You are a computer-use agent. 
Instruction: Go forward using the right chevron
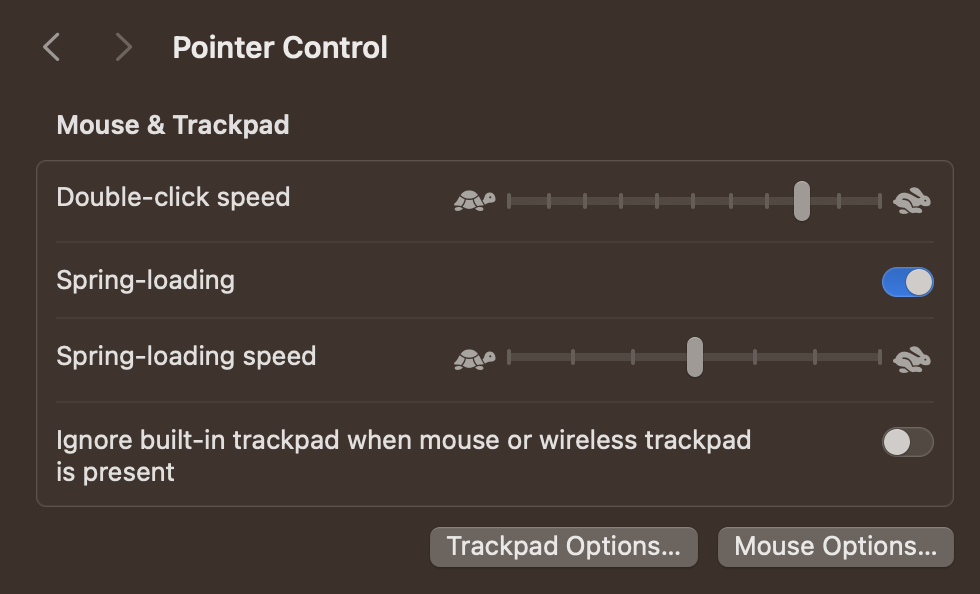[x=124, y=48]
